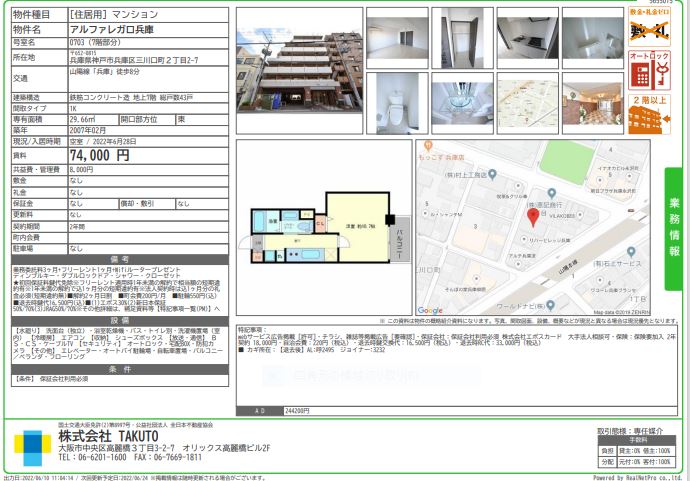Click the VILAKOBE8 circle marker on the map

[x=580, y=215]
